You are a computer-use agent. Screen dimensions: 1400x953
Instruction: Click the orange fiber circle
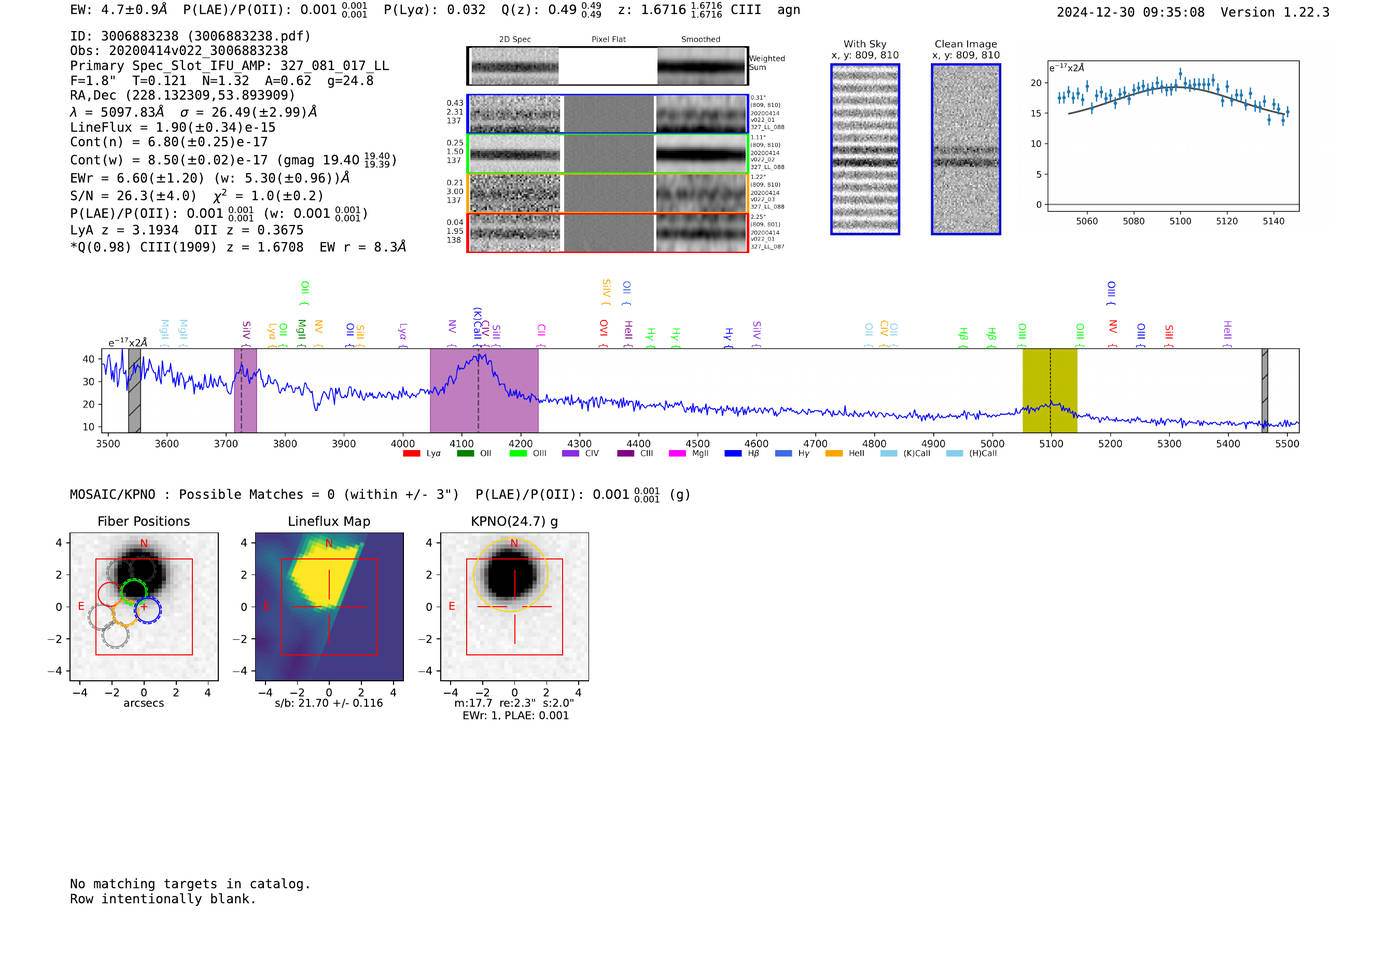124,612
